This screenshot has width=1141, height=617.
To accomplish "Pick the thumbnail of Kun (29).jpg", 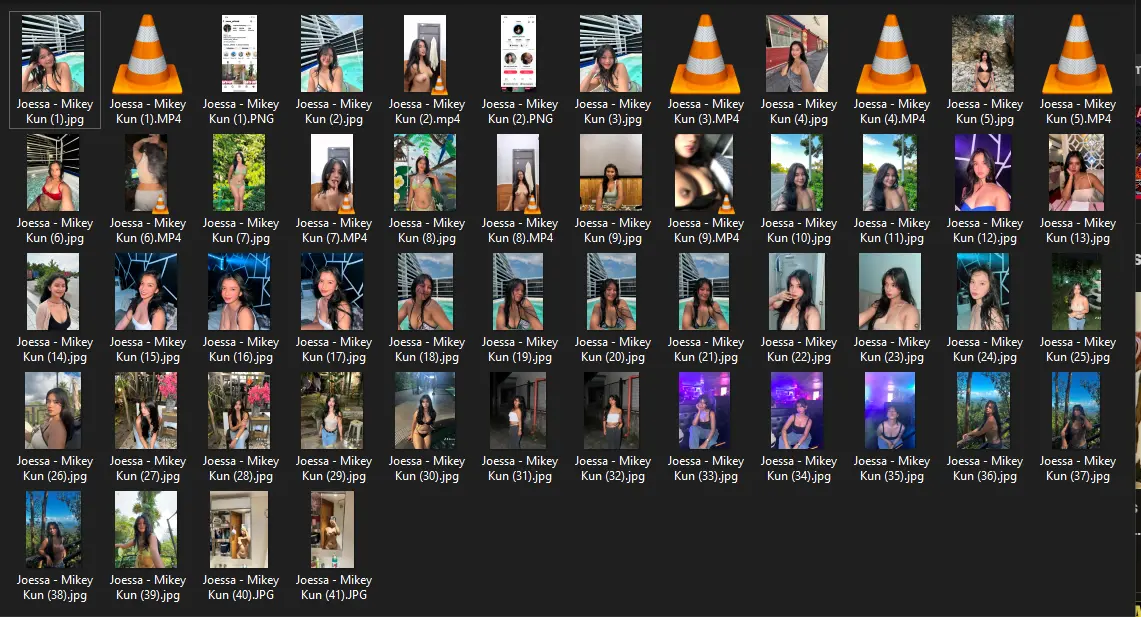I will (x=333, y=410).
